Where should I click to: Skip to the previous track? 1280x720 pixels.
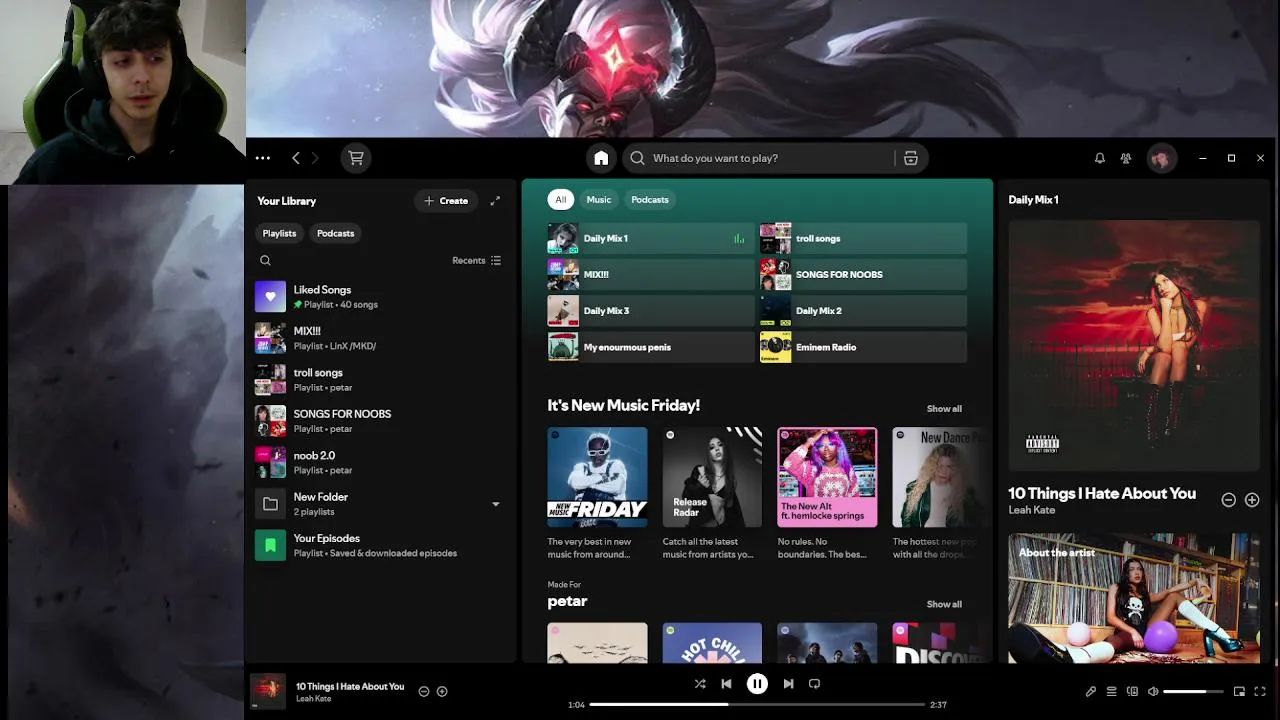726,684
